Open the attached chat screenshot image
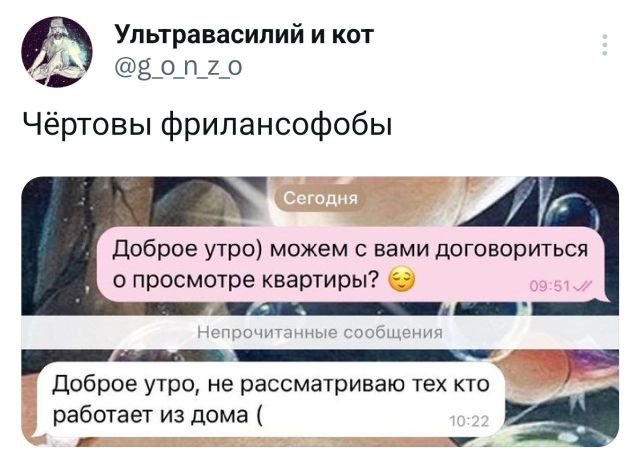 pyautogui.click(x=320, y=311)
